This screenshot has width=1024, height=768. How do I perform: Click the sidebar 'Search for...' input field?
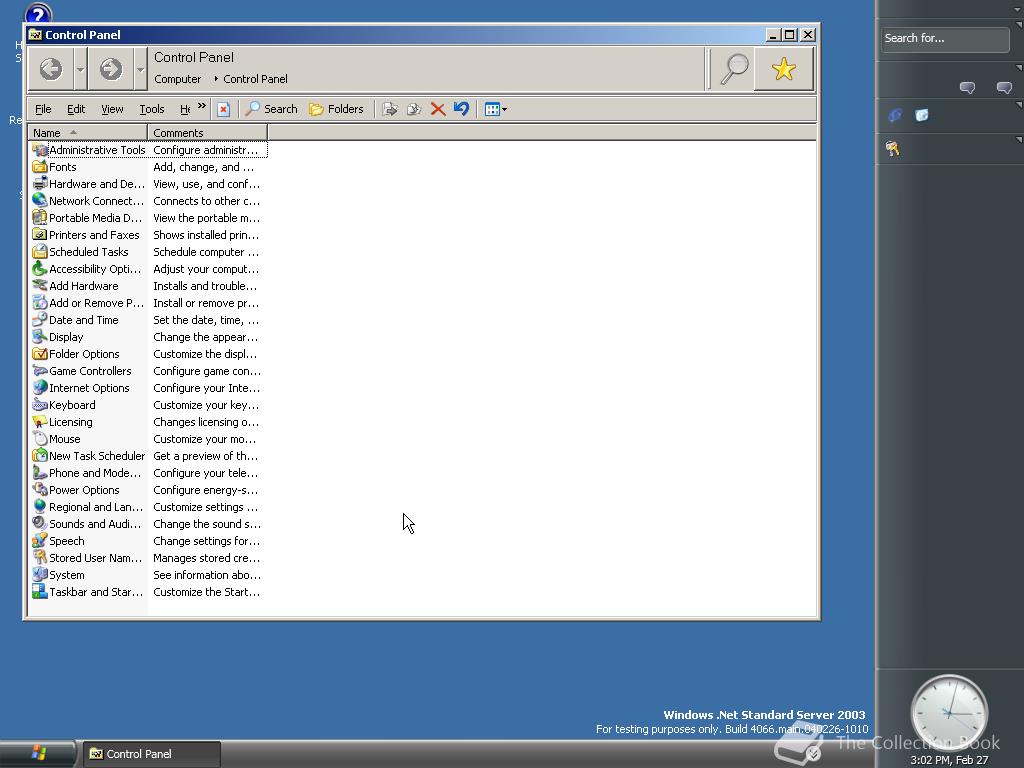[944, 39]
